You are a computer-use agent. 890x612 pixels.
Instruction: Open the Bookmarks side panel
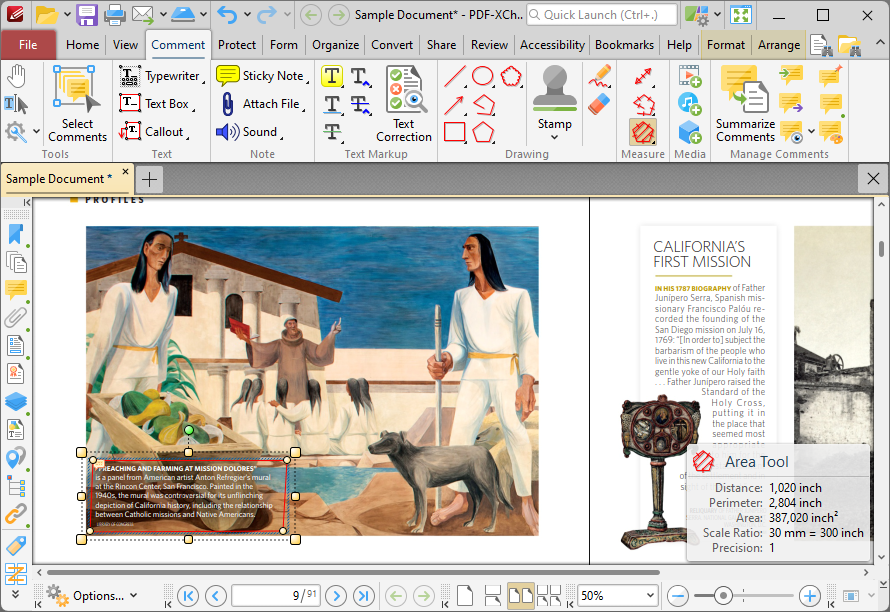pyautogui.click(x=16, y=234)
